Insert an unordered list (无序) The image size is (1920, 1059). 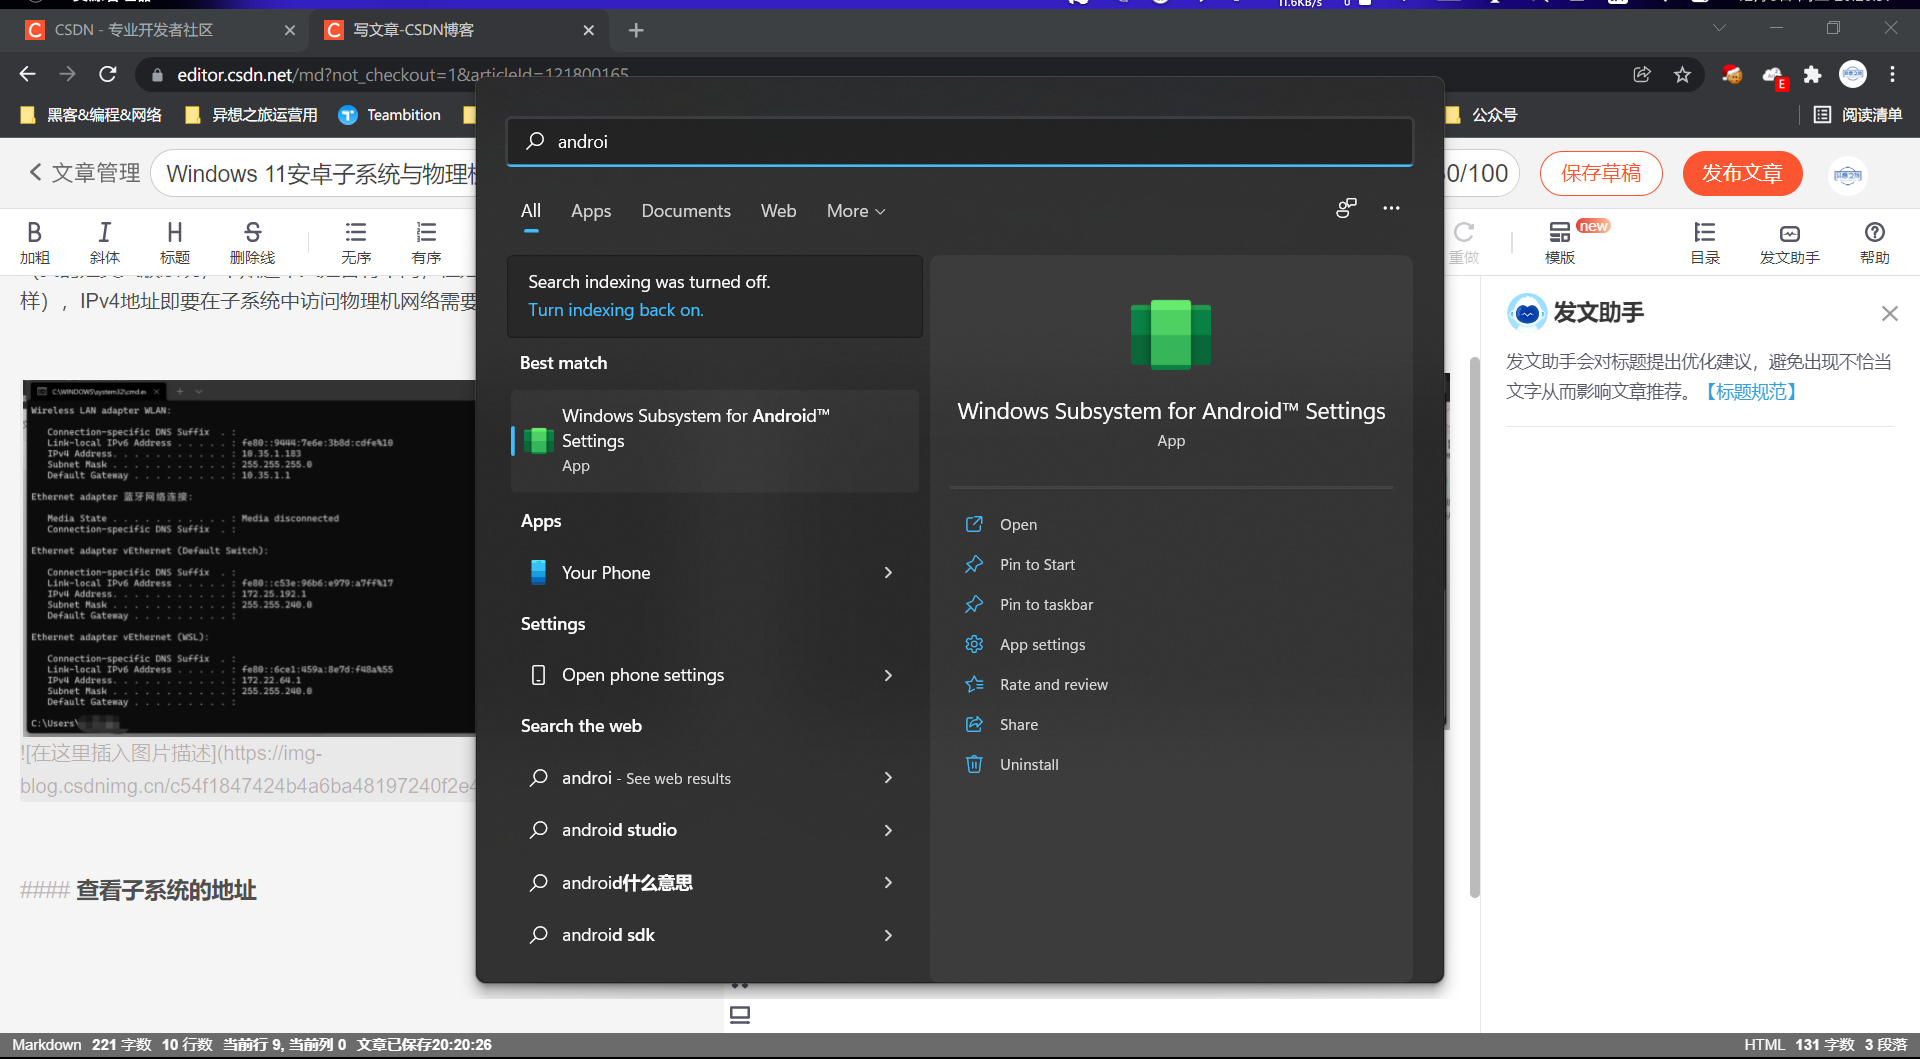click(x=355, y=233)
